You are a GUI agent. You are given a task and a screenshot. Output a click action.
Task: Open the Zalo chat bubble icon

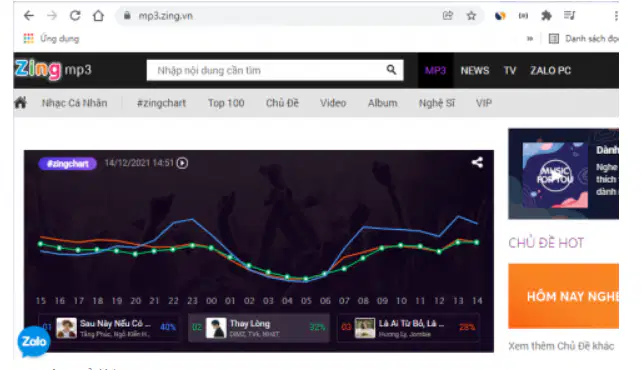tap(34, 341)
